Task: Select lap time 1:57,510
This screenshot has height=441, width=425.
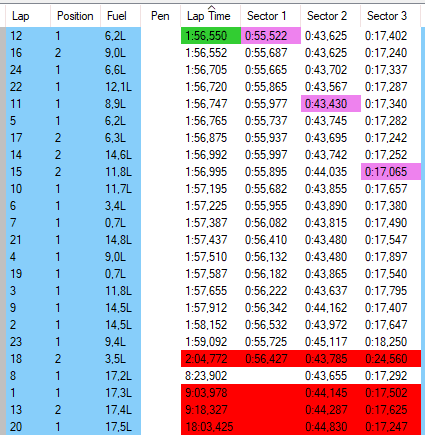Action: 206,257
